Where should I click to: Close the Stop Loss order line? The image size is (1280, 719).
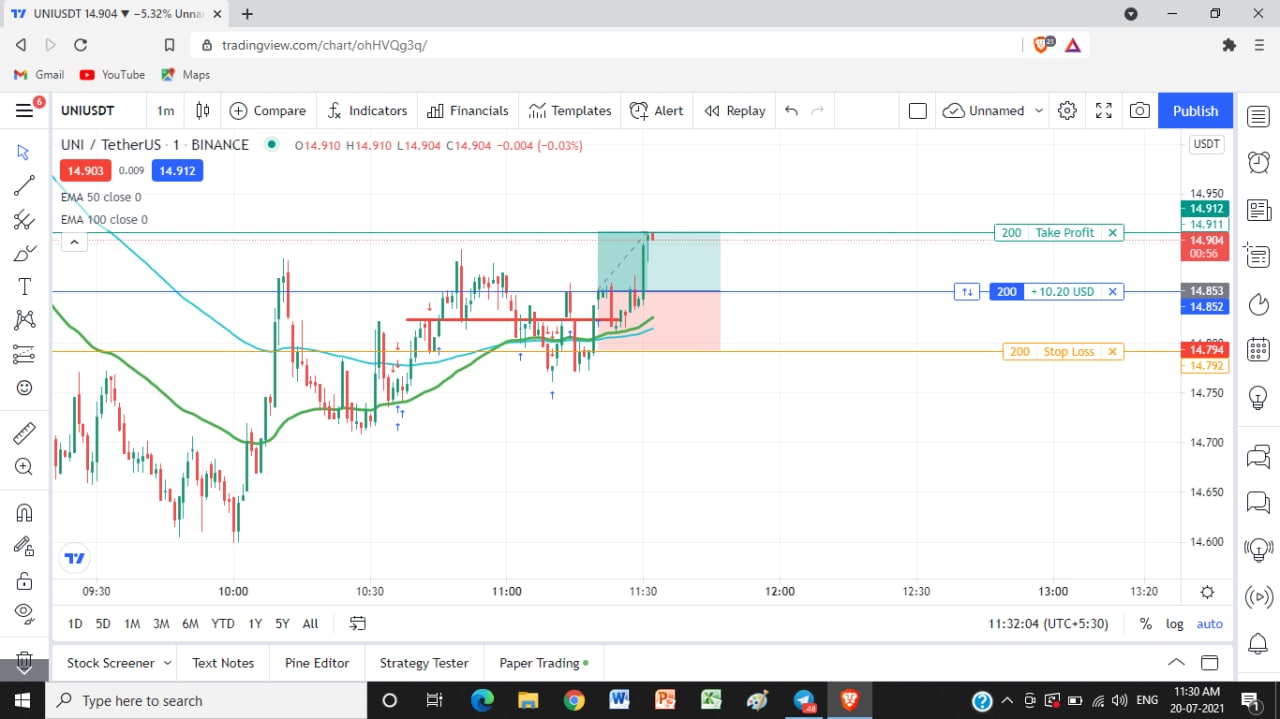coord(1113,351)
